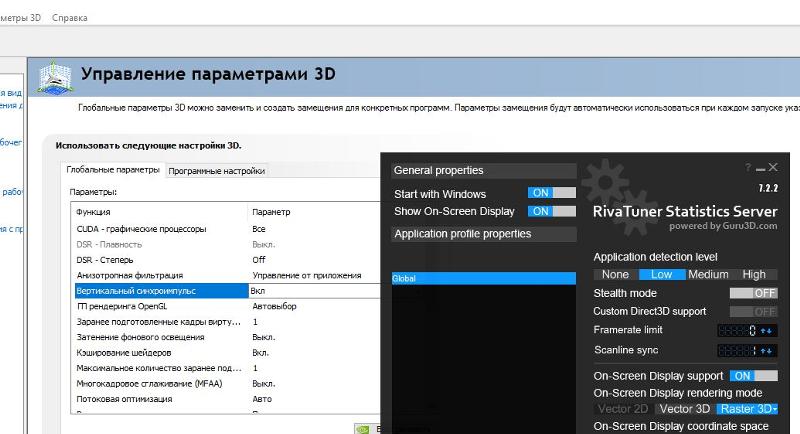Open the Вертикальный синхроимпульс value dropdown
This screenshot has width=800, height=434.
pos(314,290)
